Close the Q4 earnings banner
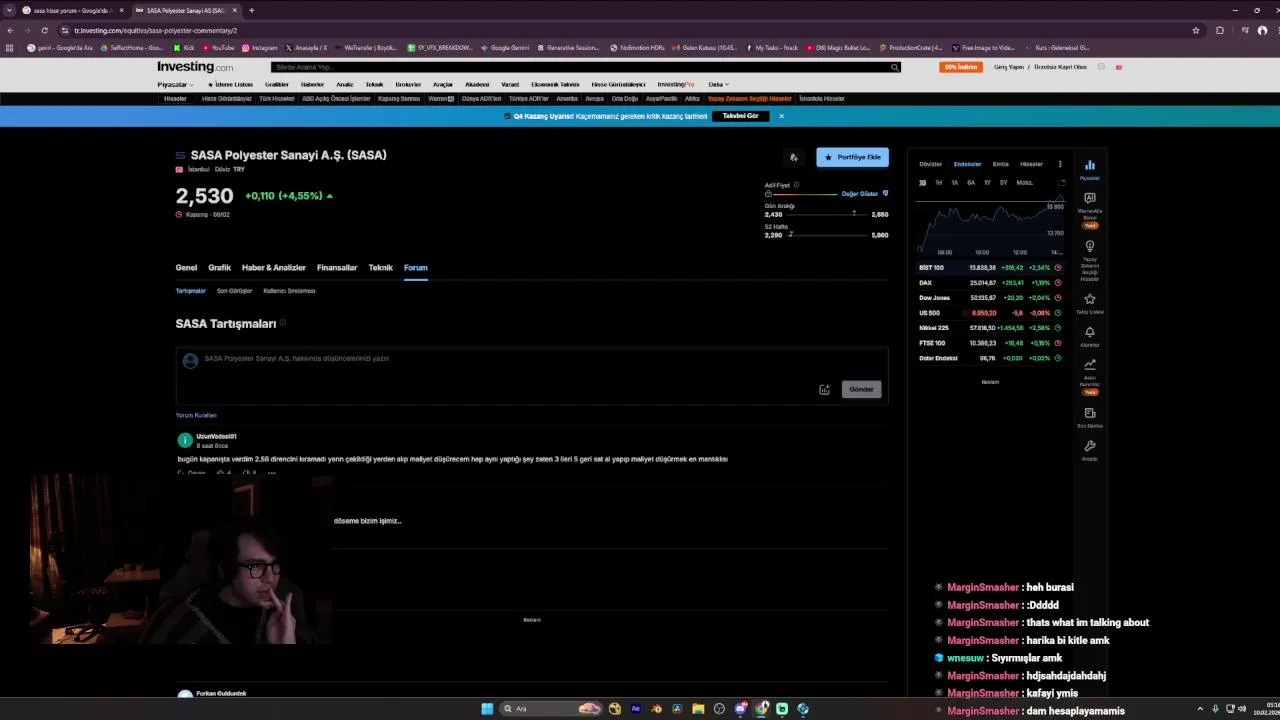1280x720 pixels. click(781, 116)
